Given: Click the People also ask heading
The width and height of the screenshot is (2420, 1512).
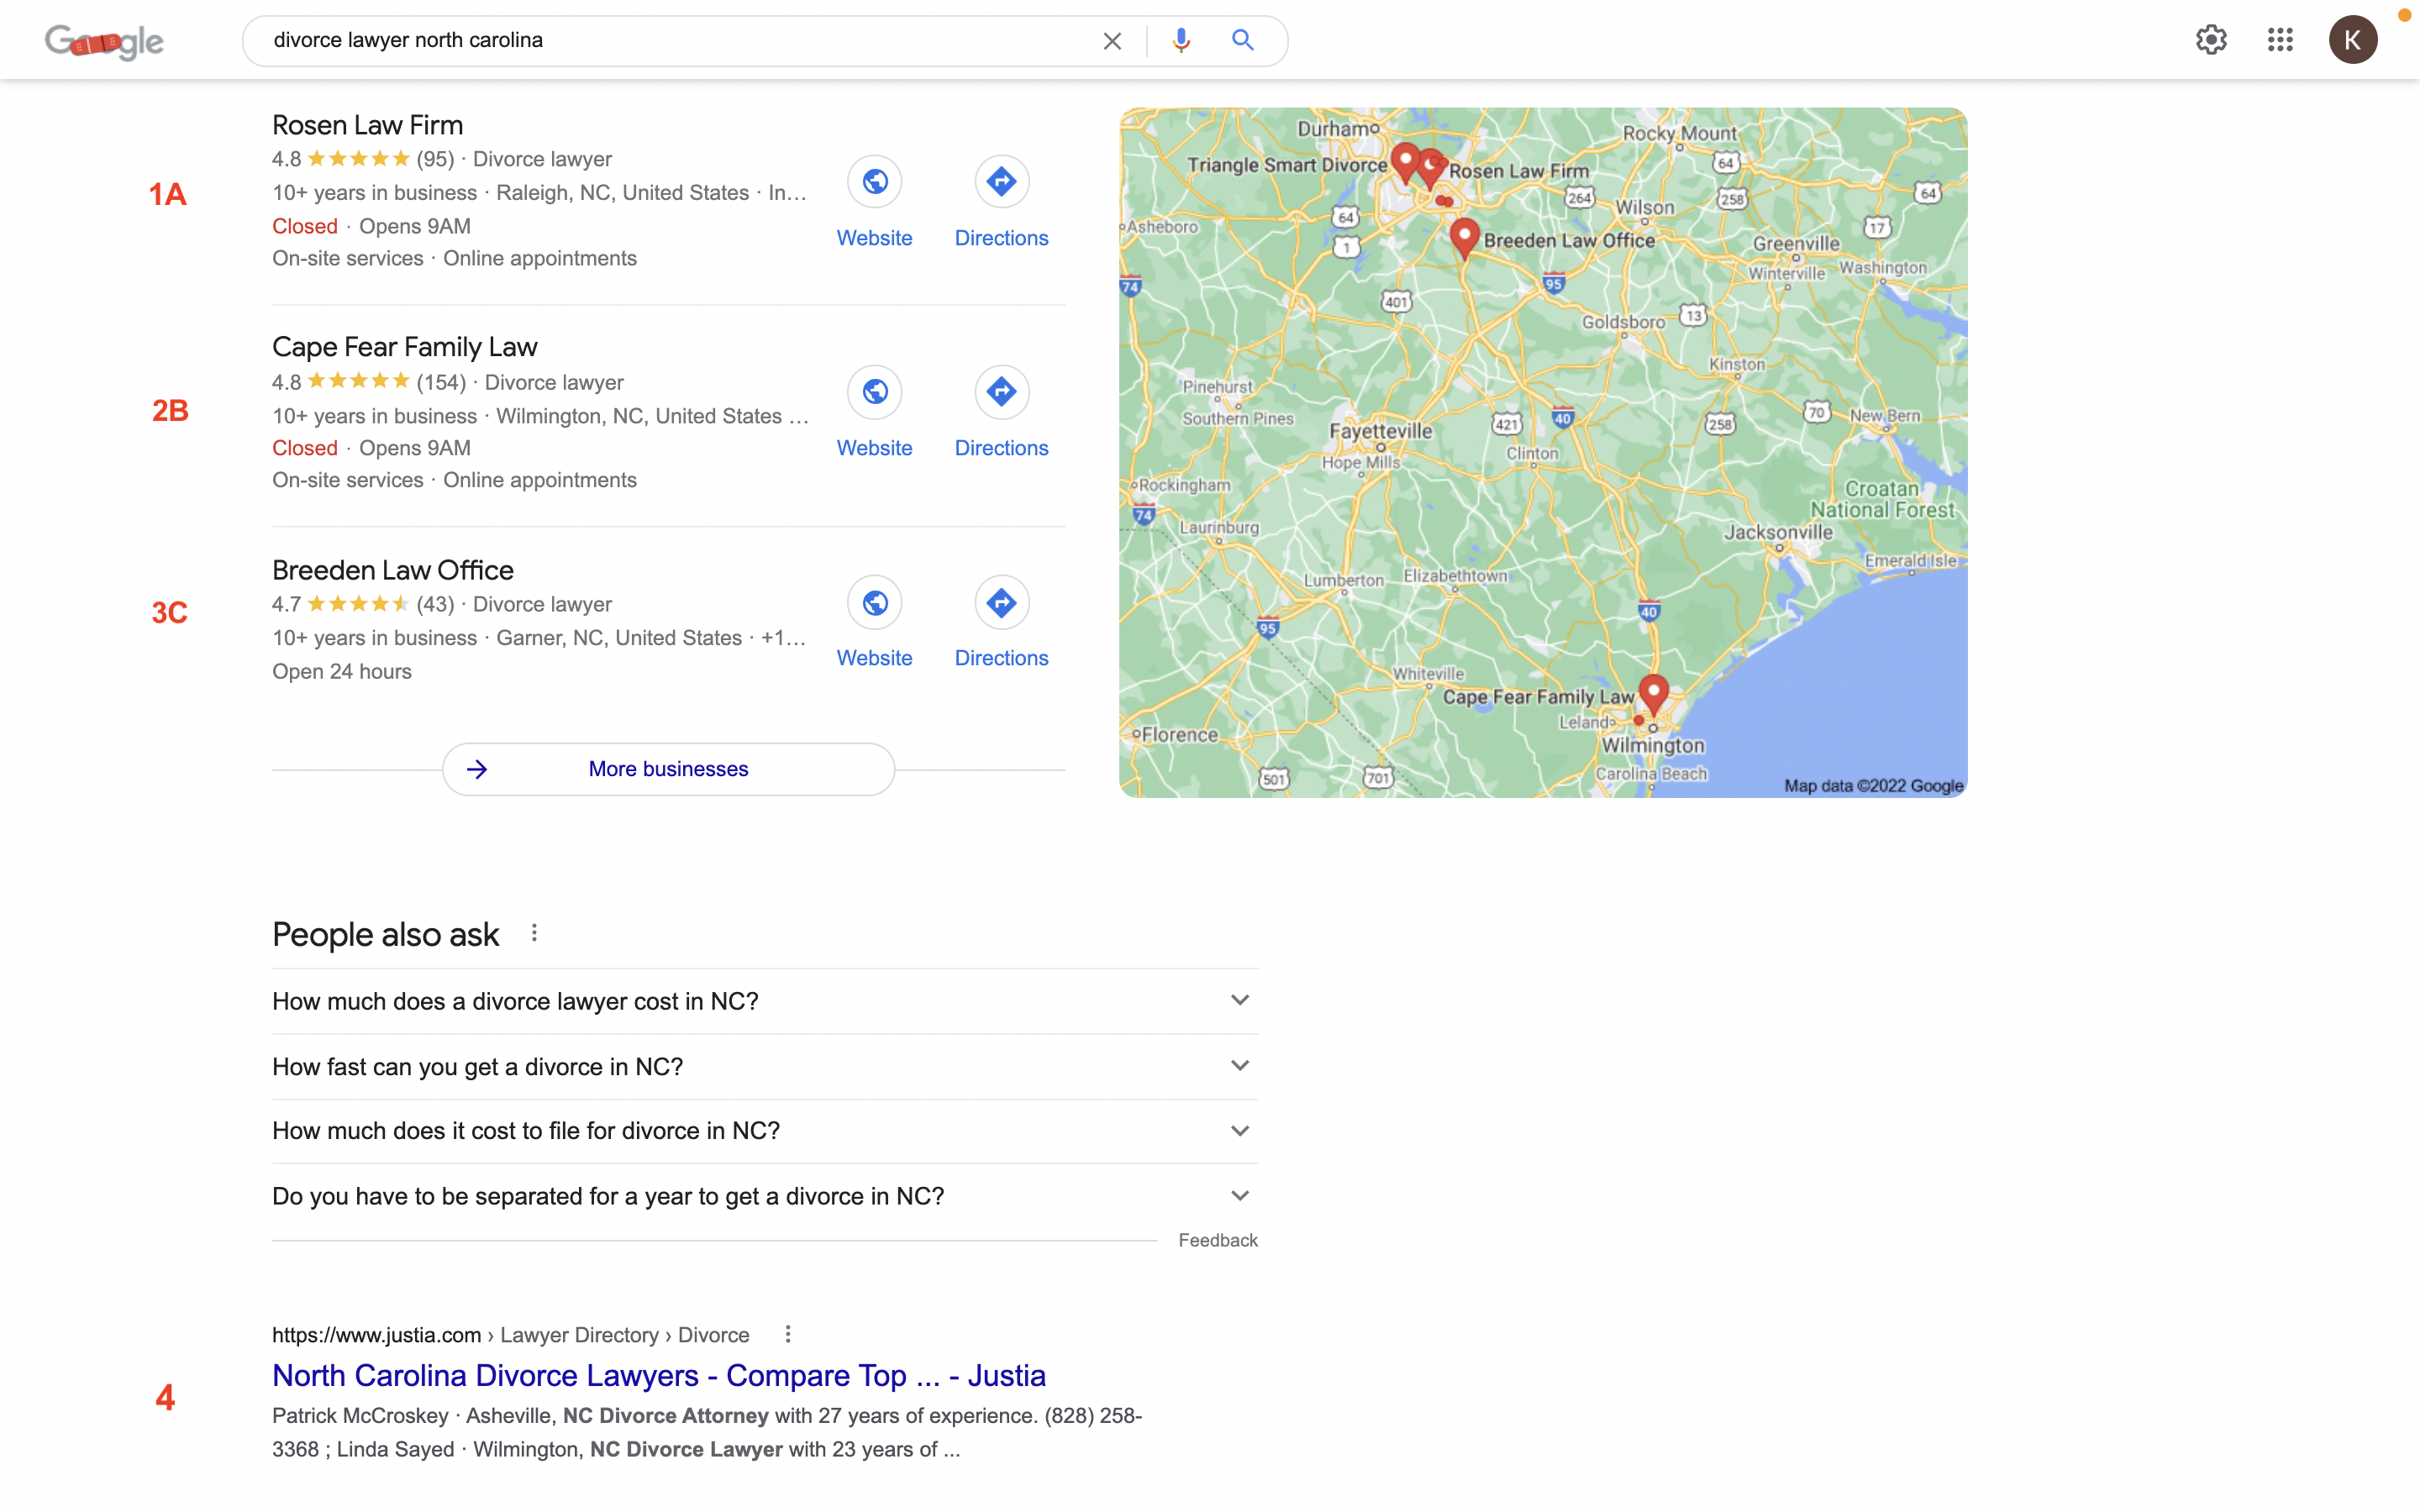Looking at the screenshot, I should pos(385,934).
